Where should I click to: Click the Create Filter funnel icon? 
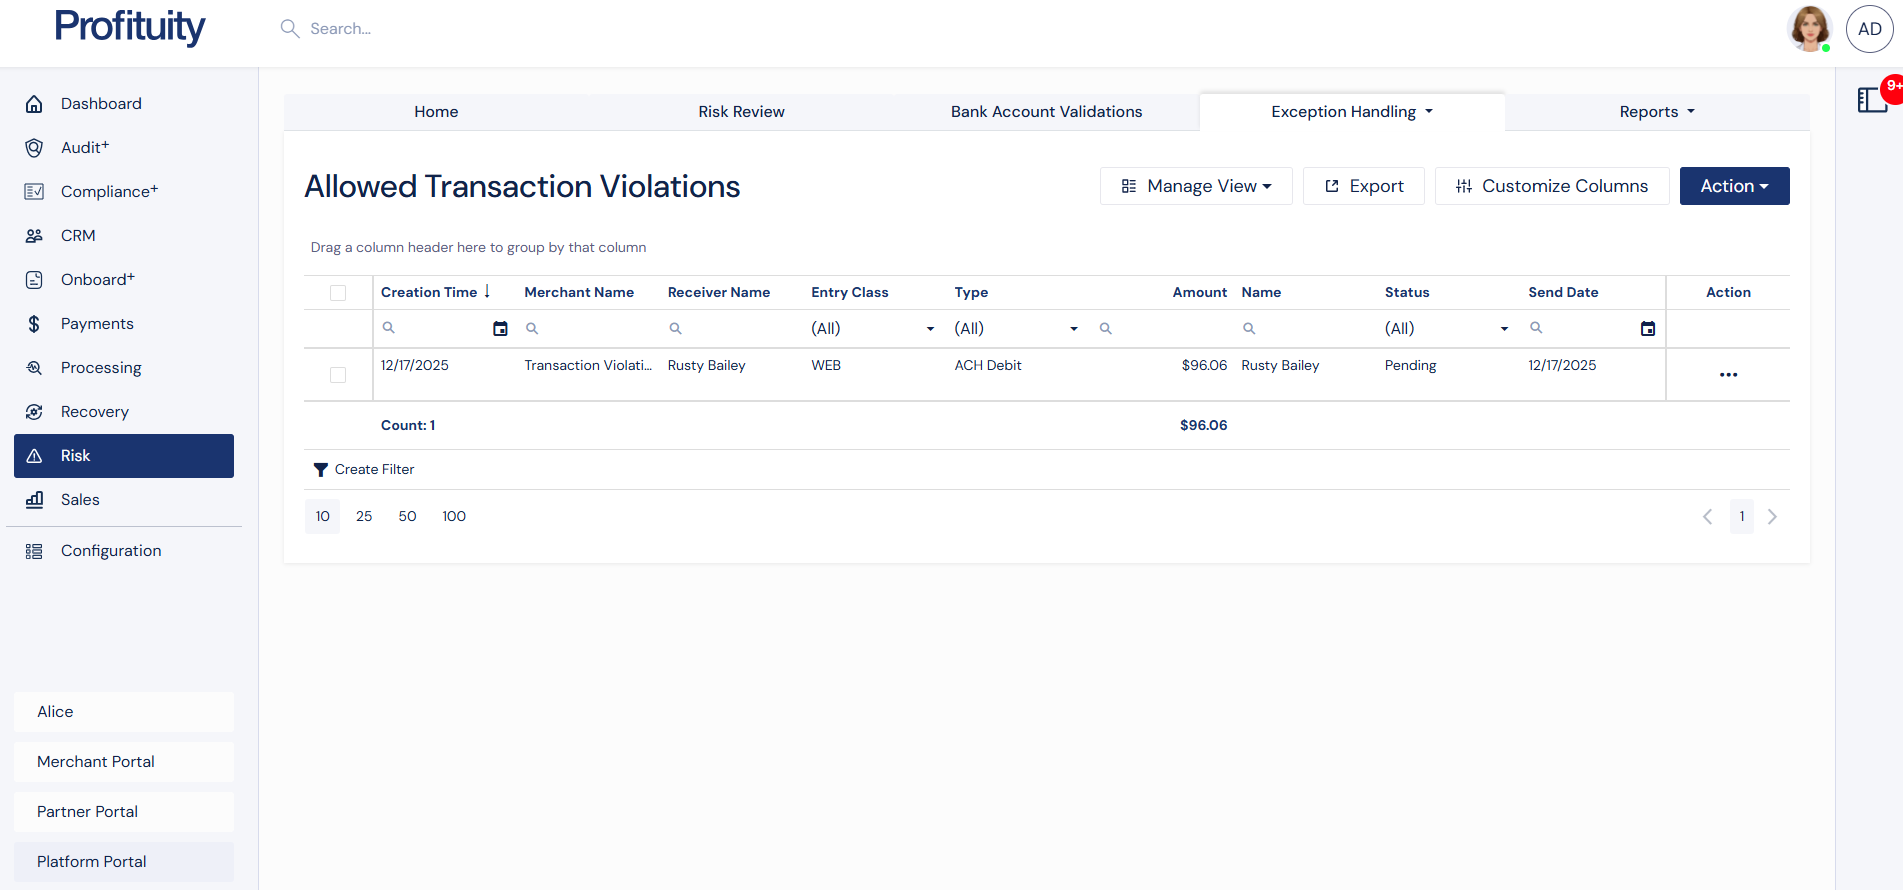(320, 470)
